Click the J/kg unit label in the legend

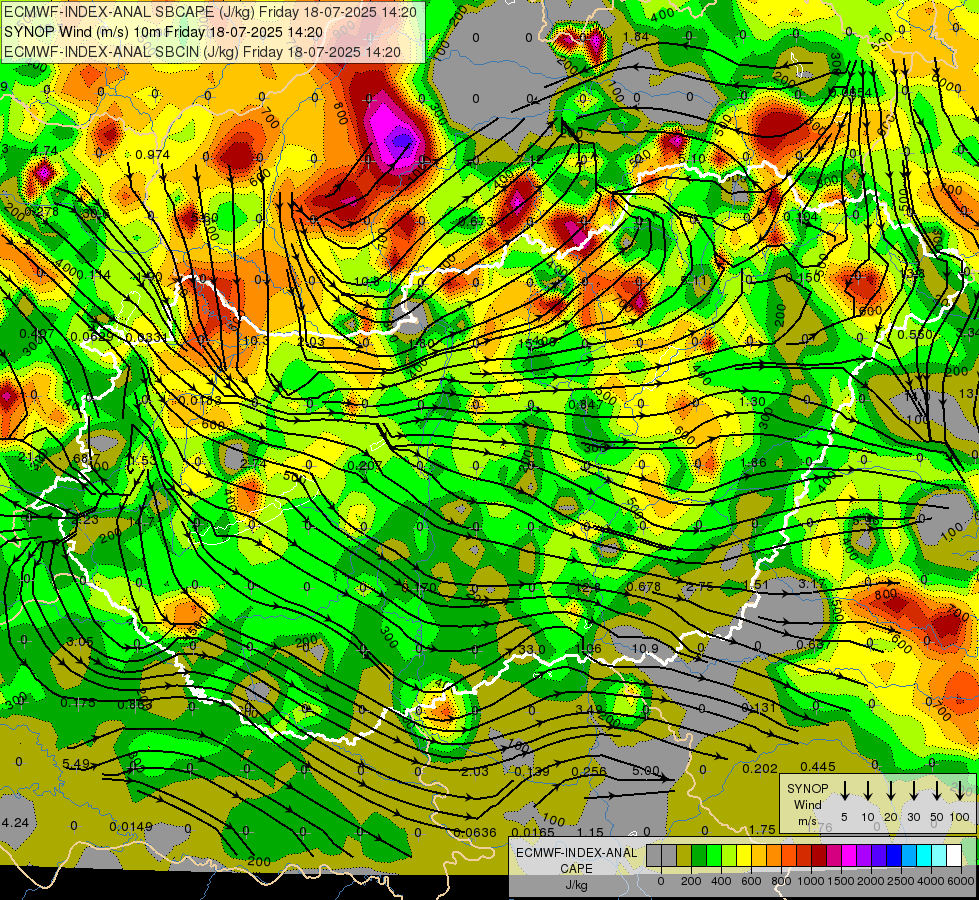pyautogui.click(x=576, y=885)
